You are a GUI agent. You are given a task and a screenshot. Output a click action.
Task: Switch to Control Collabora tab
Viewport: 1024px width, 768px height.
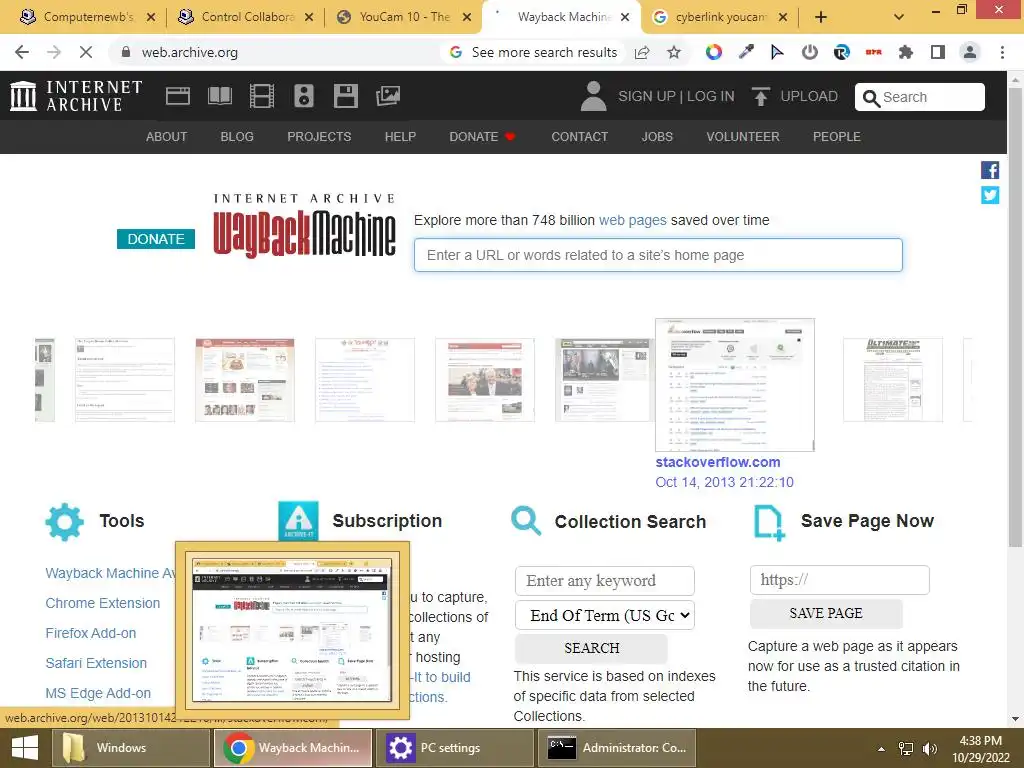click(245, 17)
